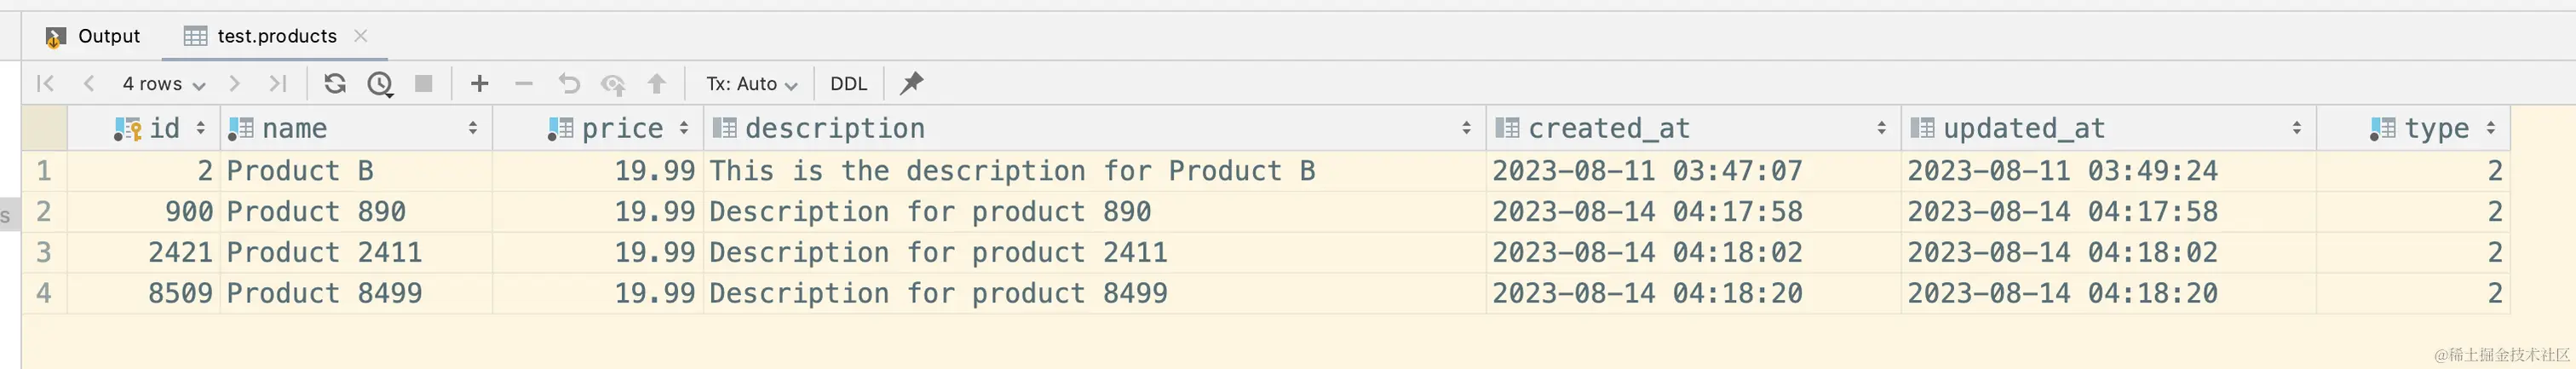Open the Tx: Auto transaction mode dropdown
This screenshot has width=2576, height=369.
751,84
